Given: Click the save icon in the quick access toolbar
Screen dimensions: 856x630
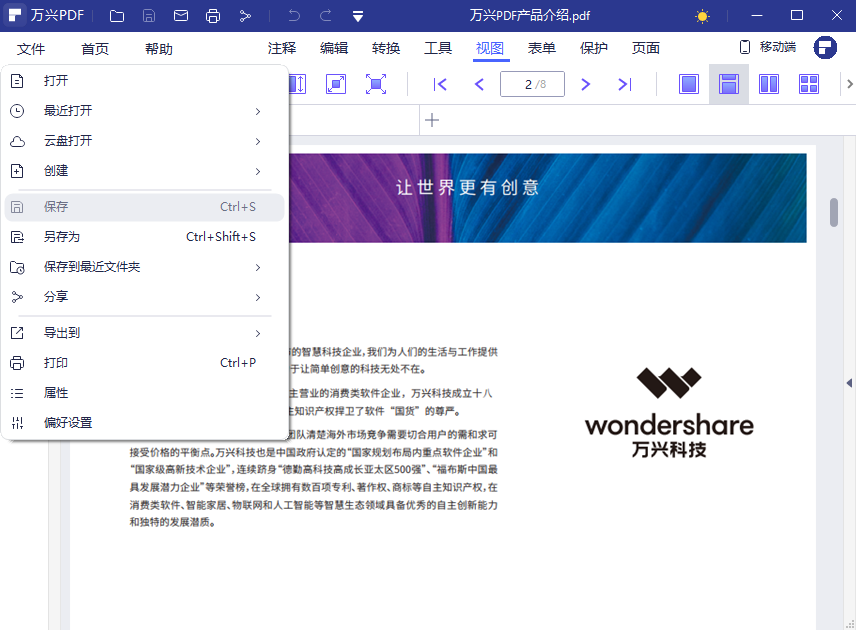Looking at the screenshot, I should pyautogui.click(x=150, y=15).
